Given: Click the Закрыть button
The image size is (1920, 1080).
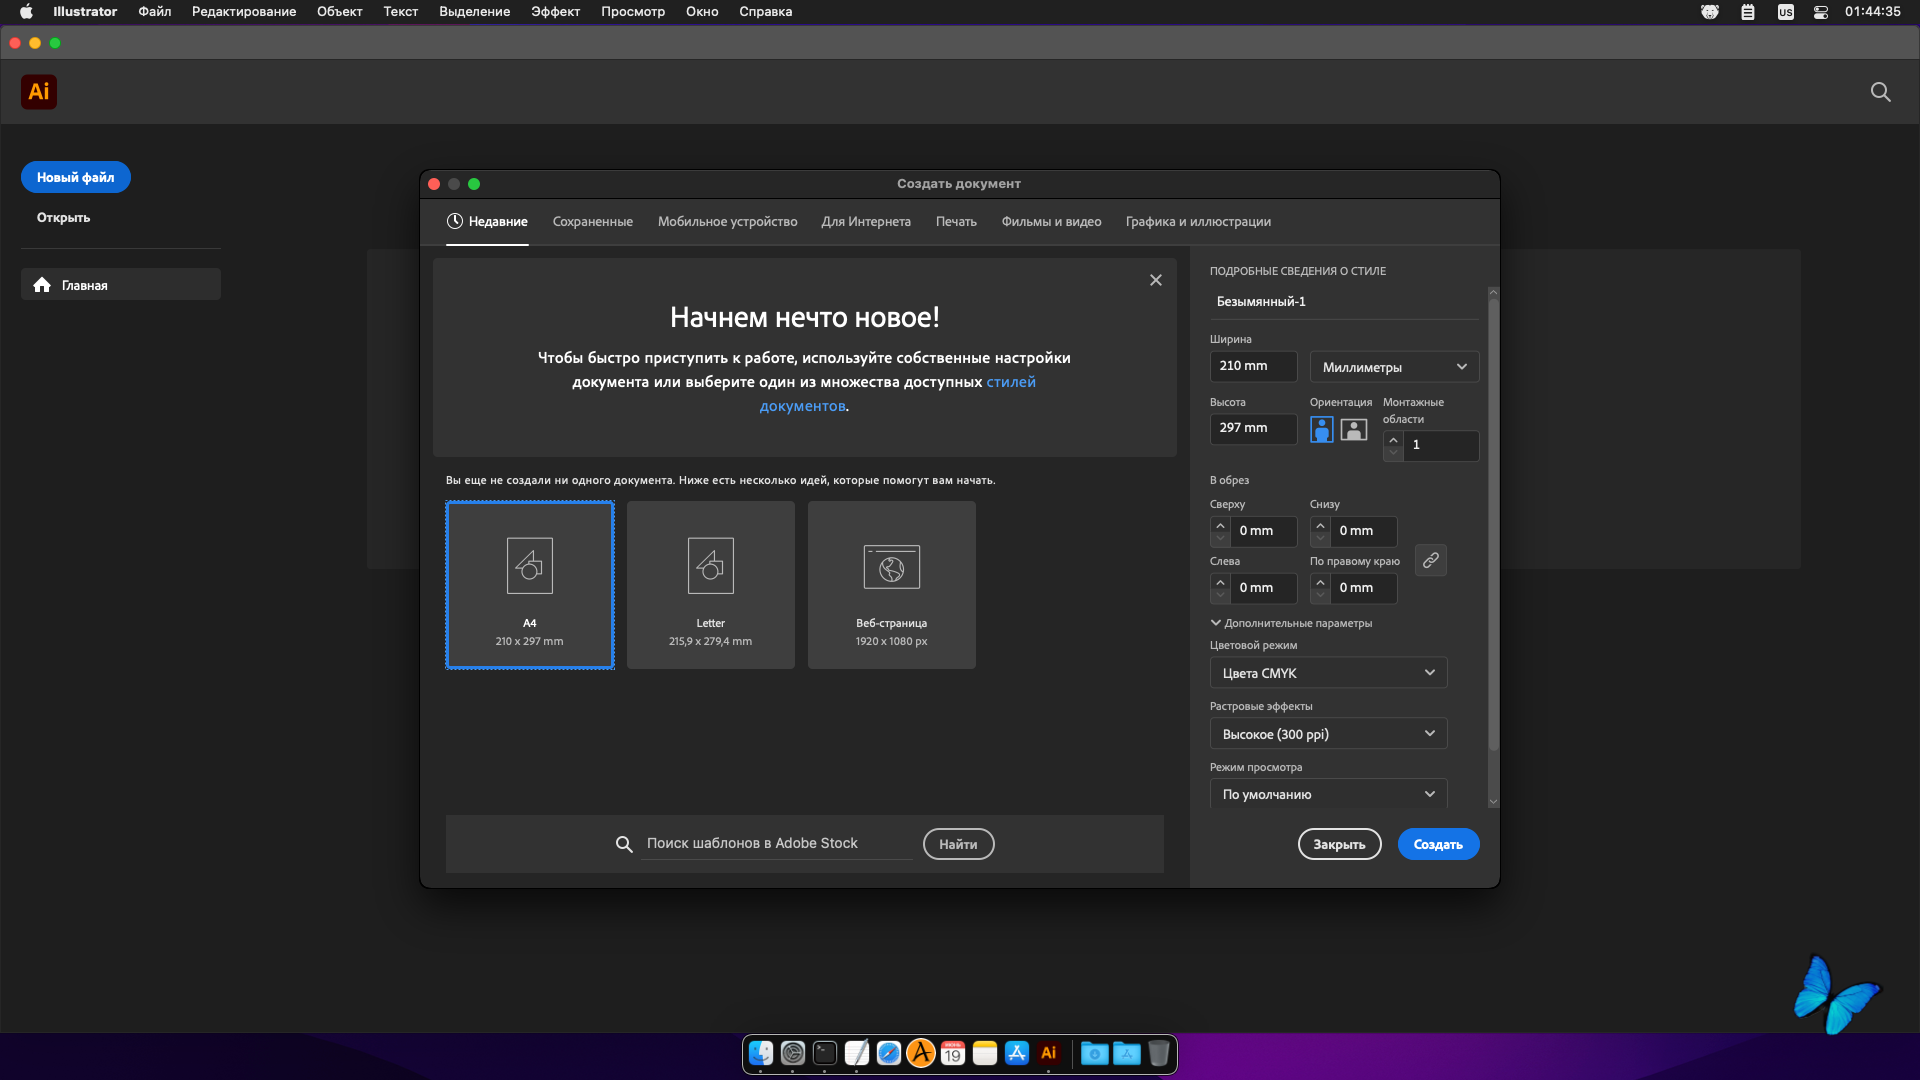Looking at the screenshot, I should [x=1339, y=844].
